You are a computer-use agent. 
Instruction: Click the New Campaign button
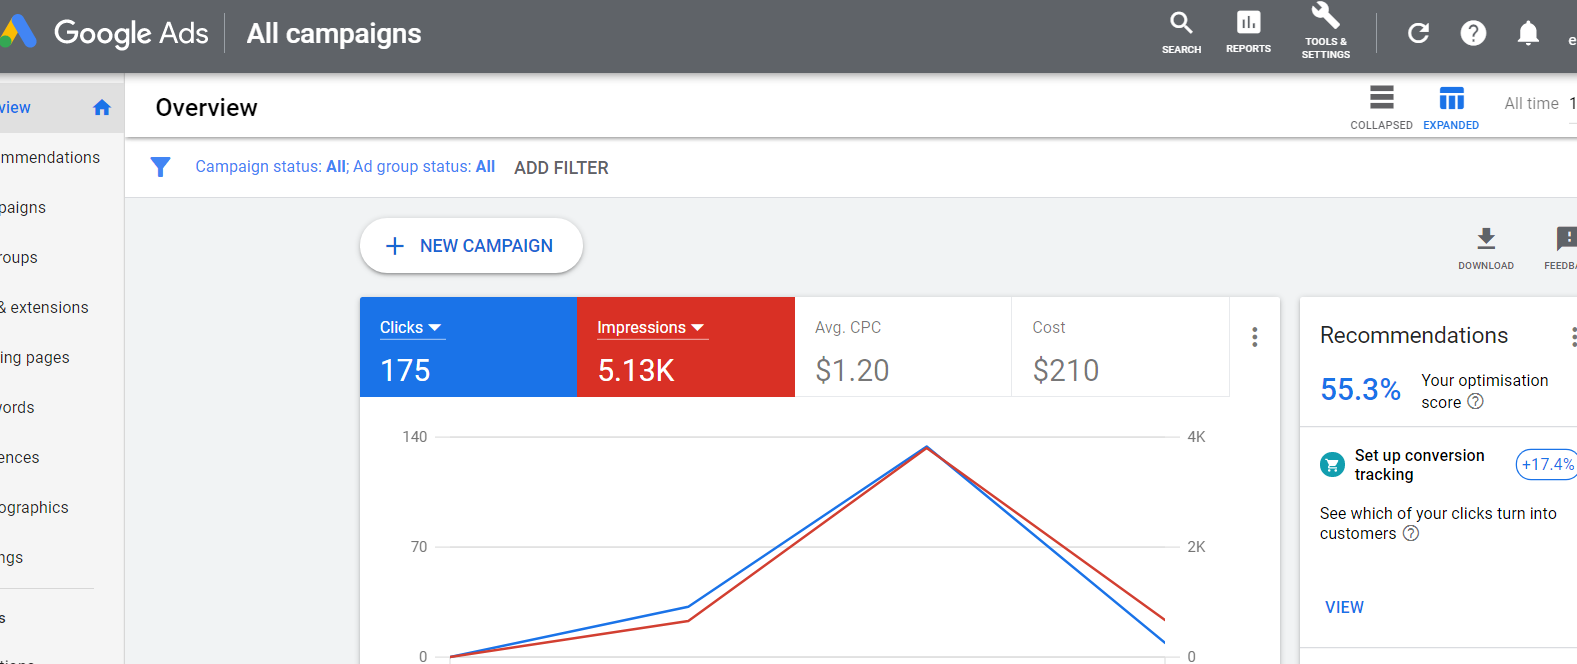471,246
